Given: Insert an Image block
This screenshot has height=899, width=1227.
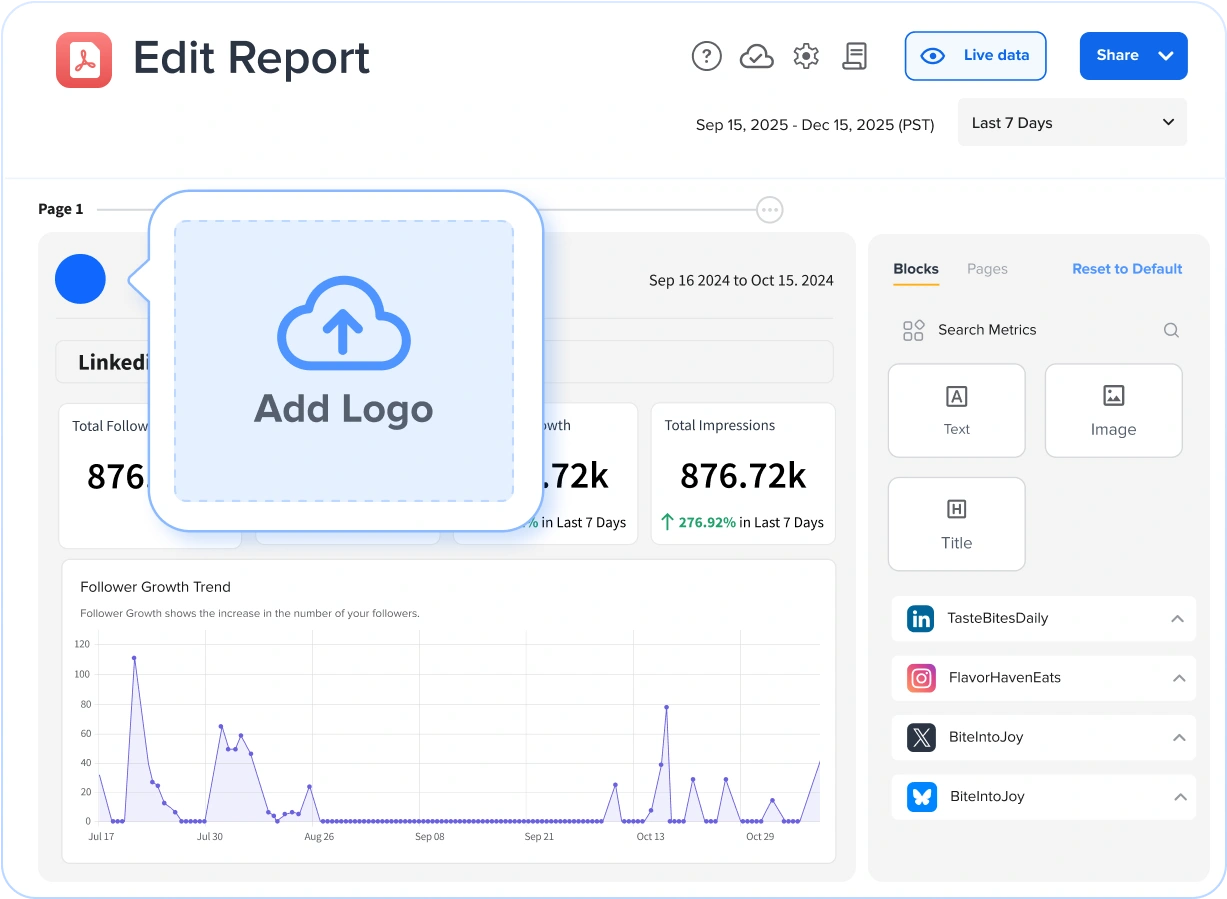Looking at the screenshot, I should pyautogui.click(x=1113, y=410).
